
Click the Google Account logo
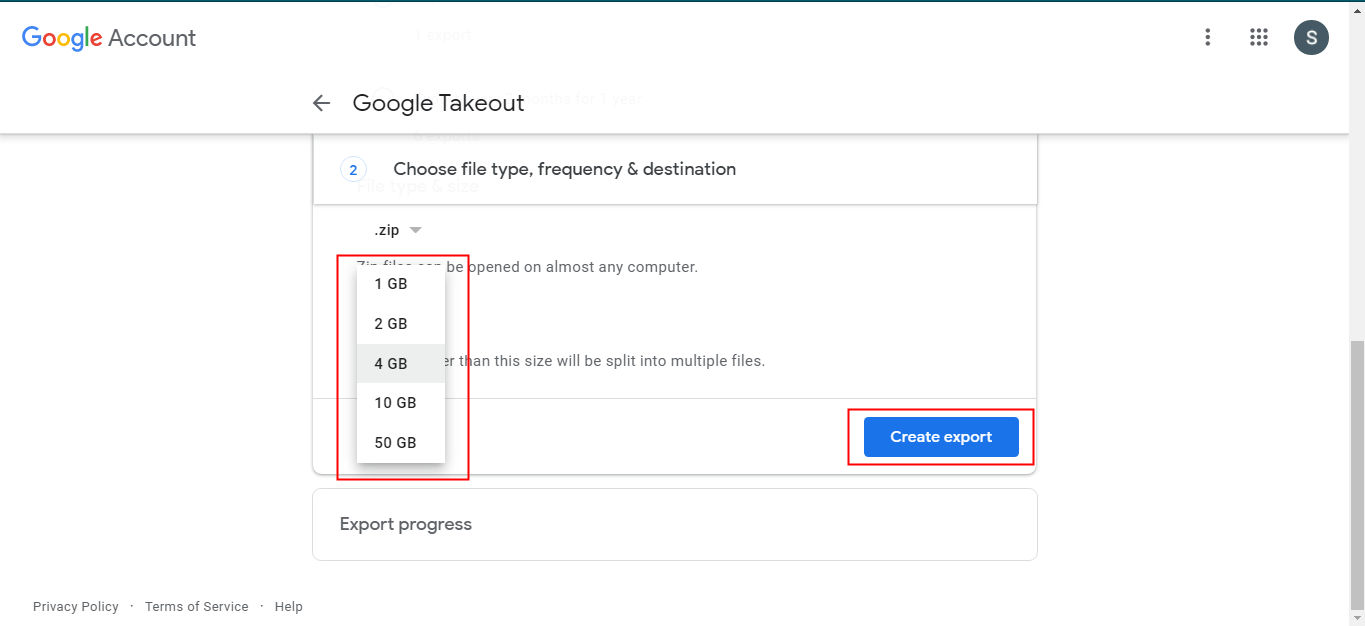coord(109,38)
